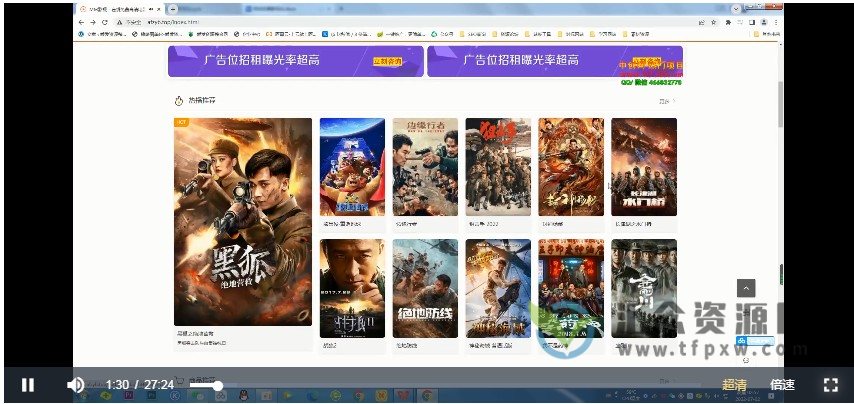Click the left purple advertisement banner
Image resolution: width=854 pixels, height=404 pixels.
(293, 61)
